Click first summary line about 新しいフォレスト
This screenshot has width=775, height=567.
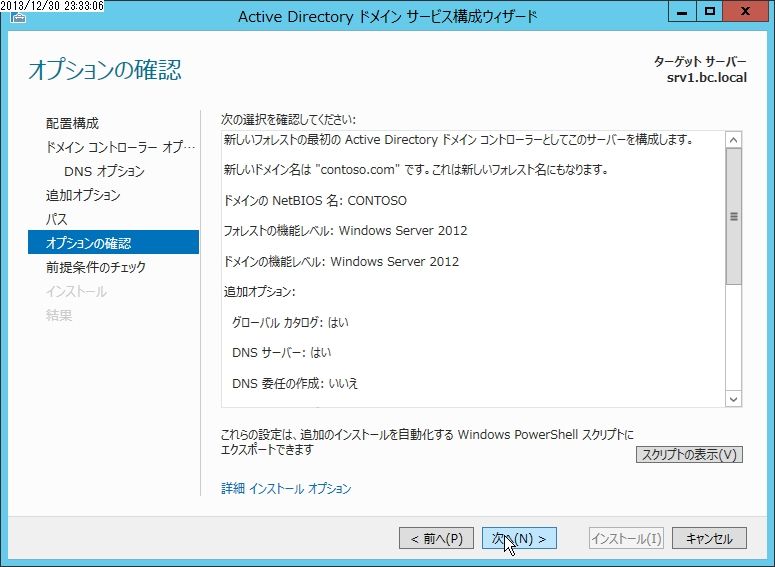coord(458,139)
